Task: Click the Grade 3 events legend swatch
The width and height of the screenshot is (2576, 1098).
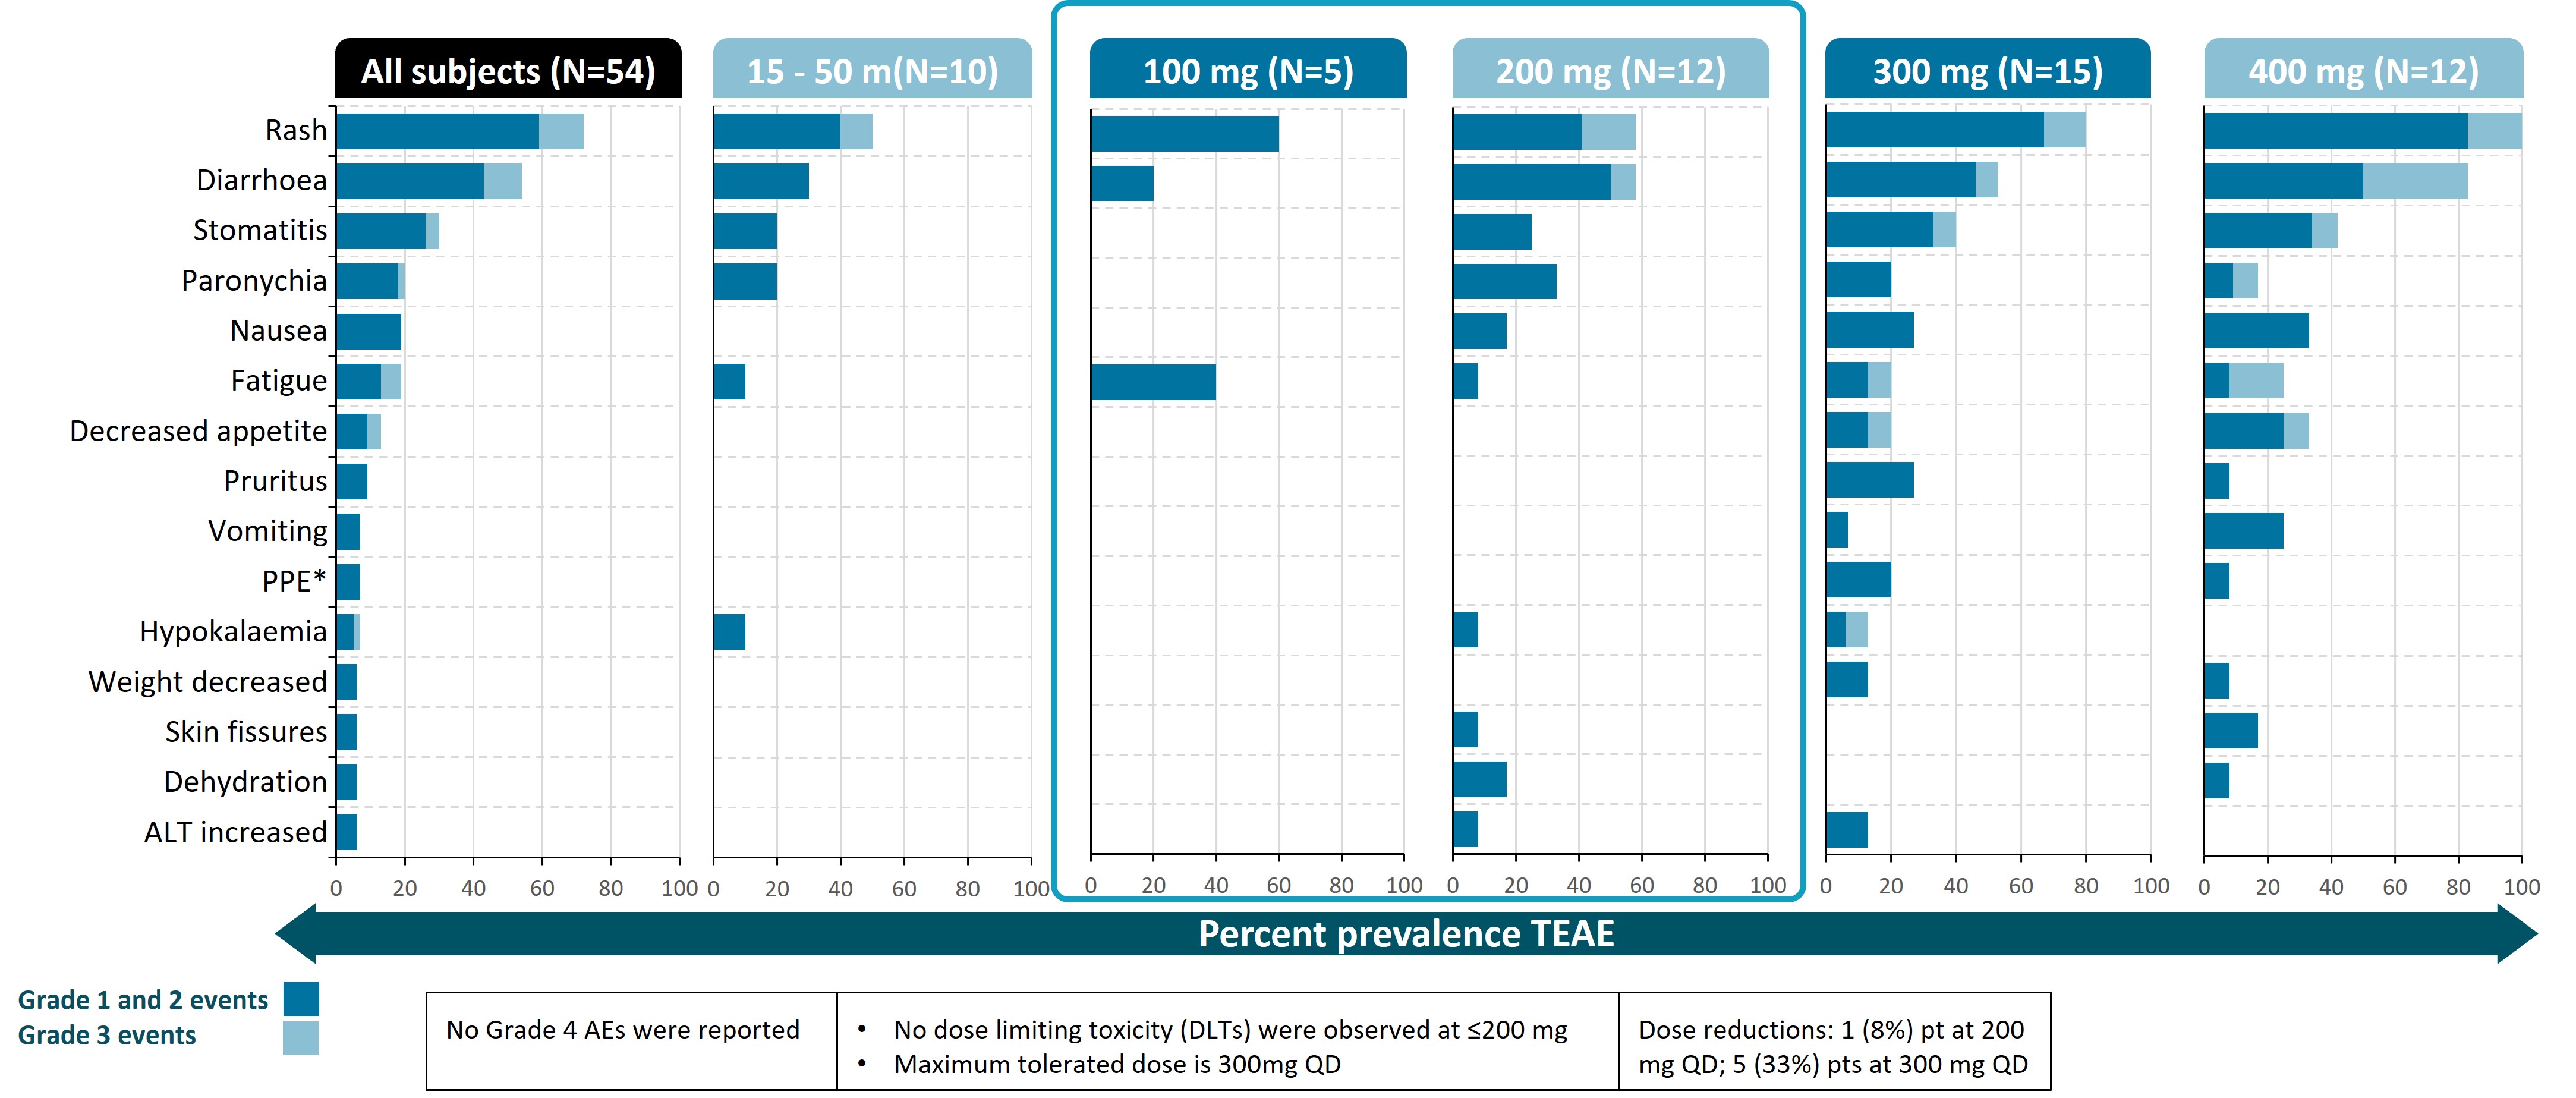Action: point(300,1037)
